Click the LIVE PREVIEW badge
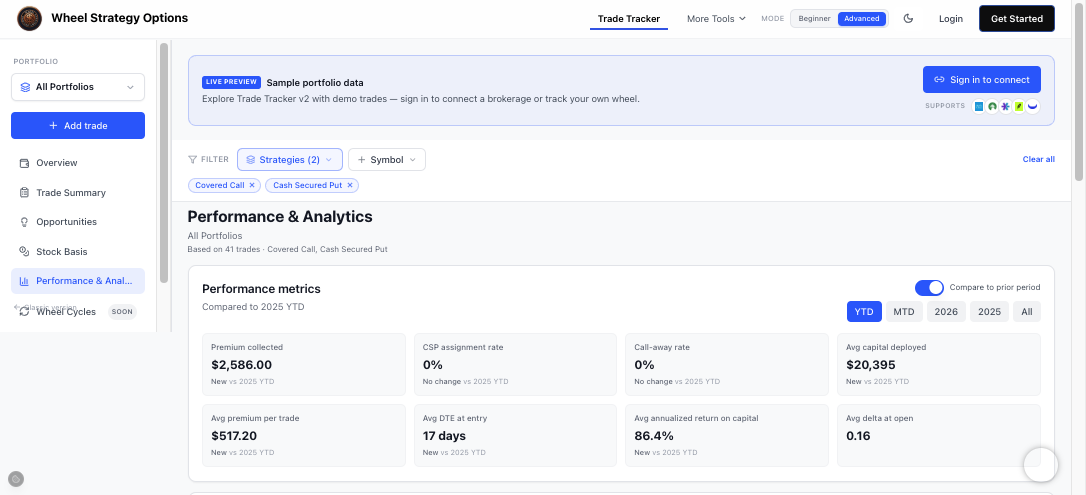The image size is (1086, 495). [x=231, y=82]
